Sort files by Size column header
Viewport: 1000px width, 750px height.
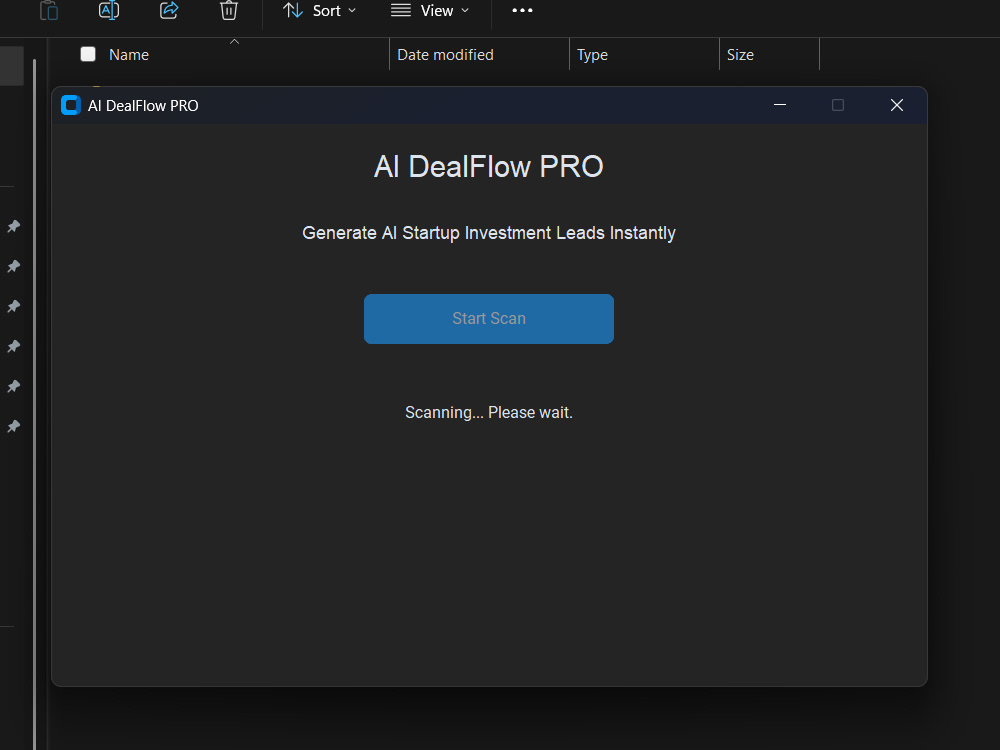tap(740, 55)
